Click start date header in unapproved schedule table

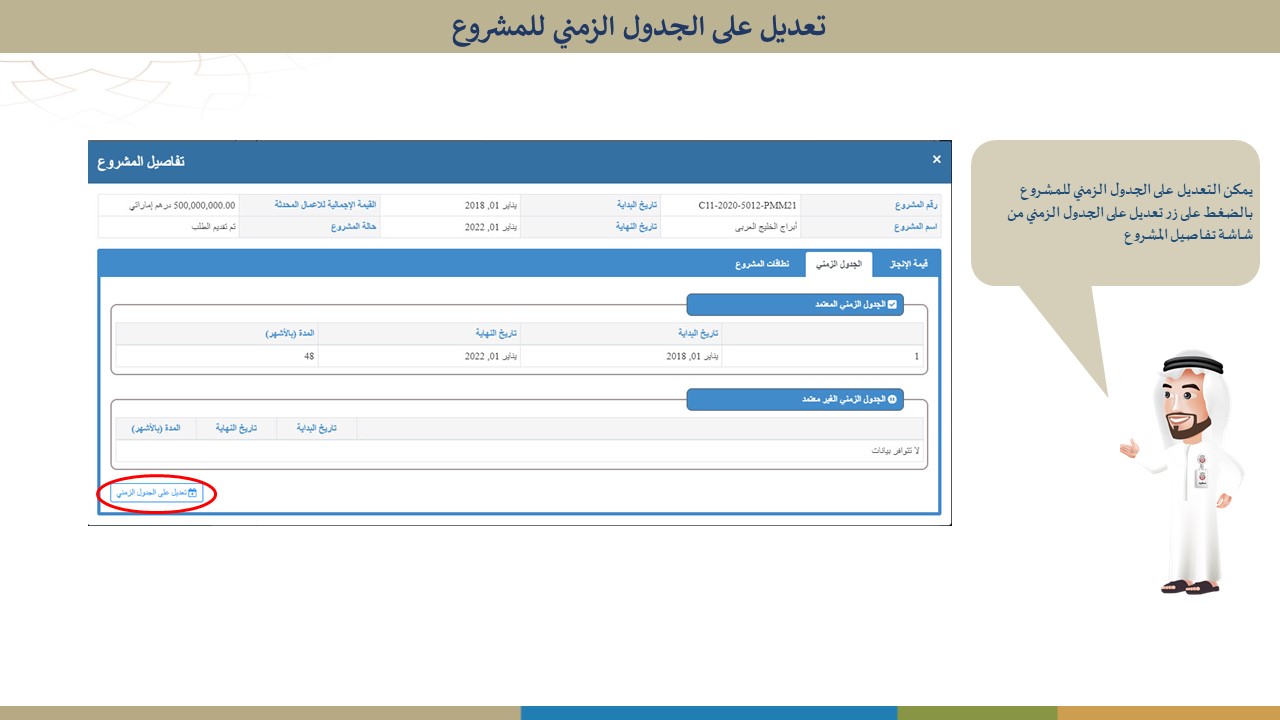316,428
